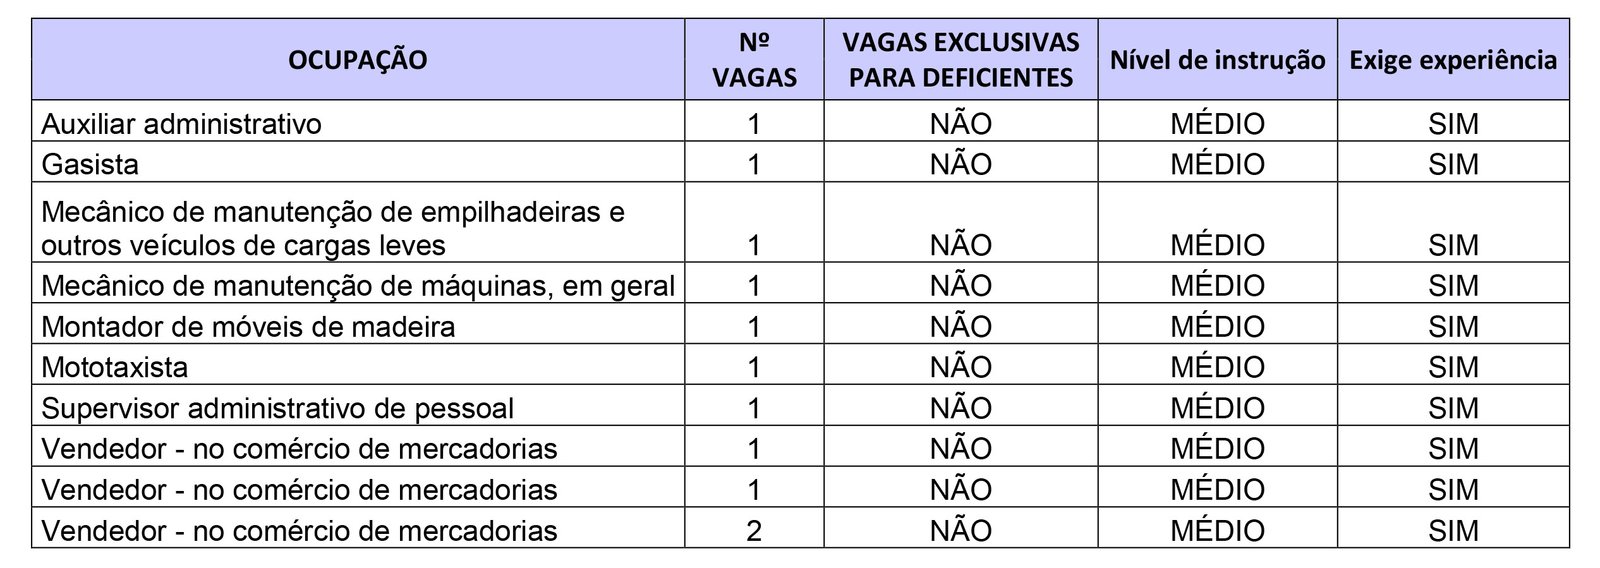Click the Exige experiência column header
This screenshot has width=1600, height=568.
(1452, 60)
